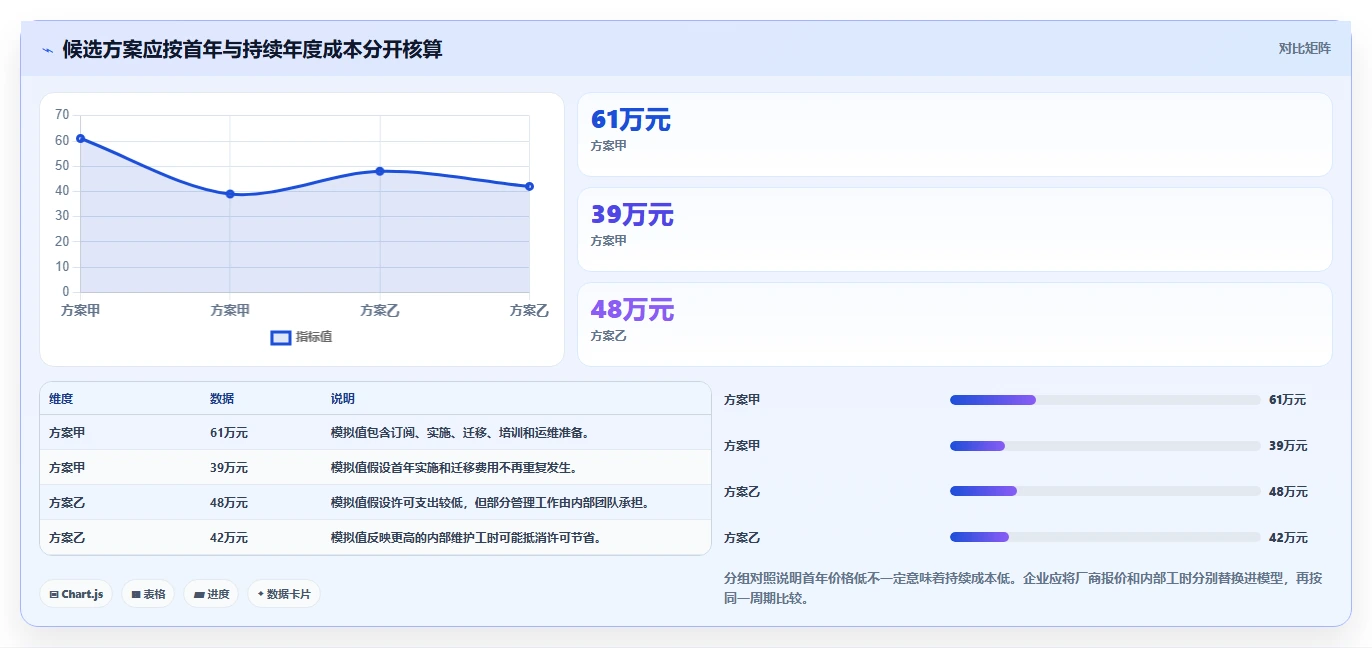This screenshot has height=648, width=1372.
Task: Click the 10 label on the chart y-axis
Action: point(62,267)
